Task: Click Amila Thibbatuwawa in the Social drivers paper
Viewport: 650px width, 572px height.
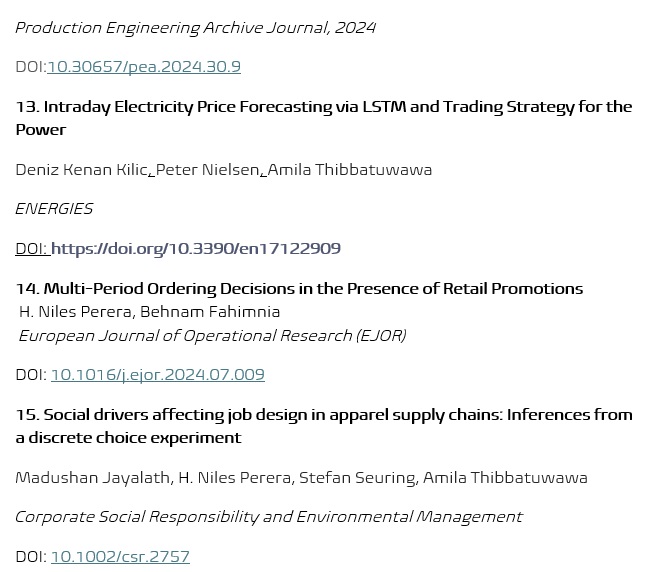Action: click(505, 477)
